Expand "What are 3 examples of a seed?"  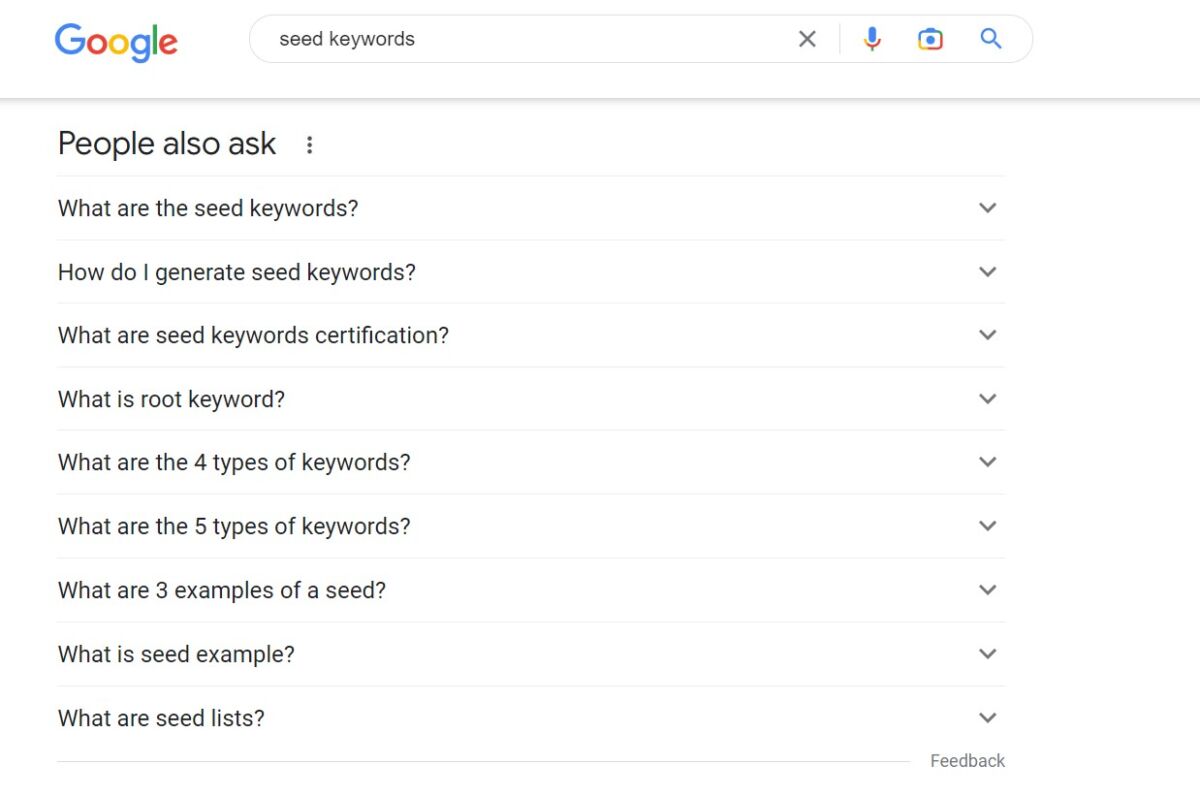click(987, 590)
